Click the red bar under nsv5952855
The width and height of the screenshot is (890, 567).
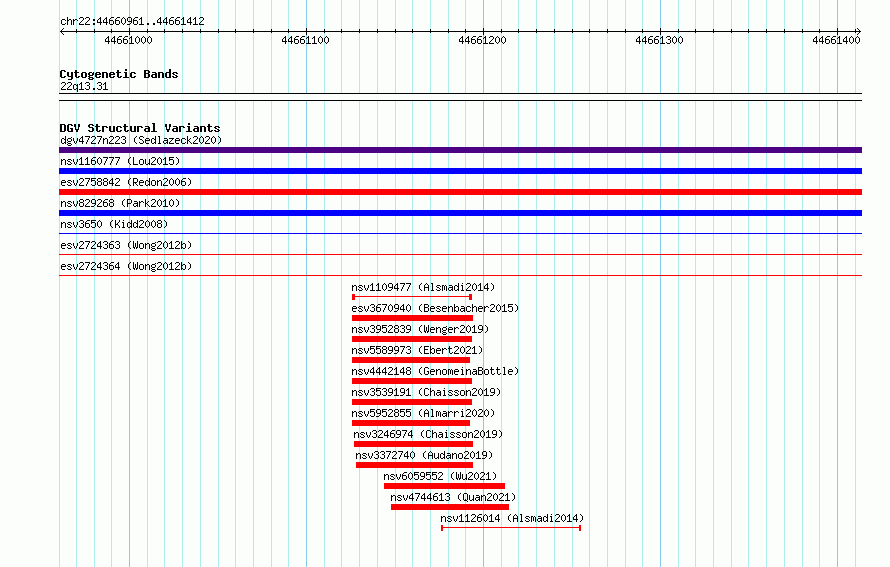click(x=411, y=423)
